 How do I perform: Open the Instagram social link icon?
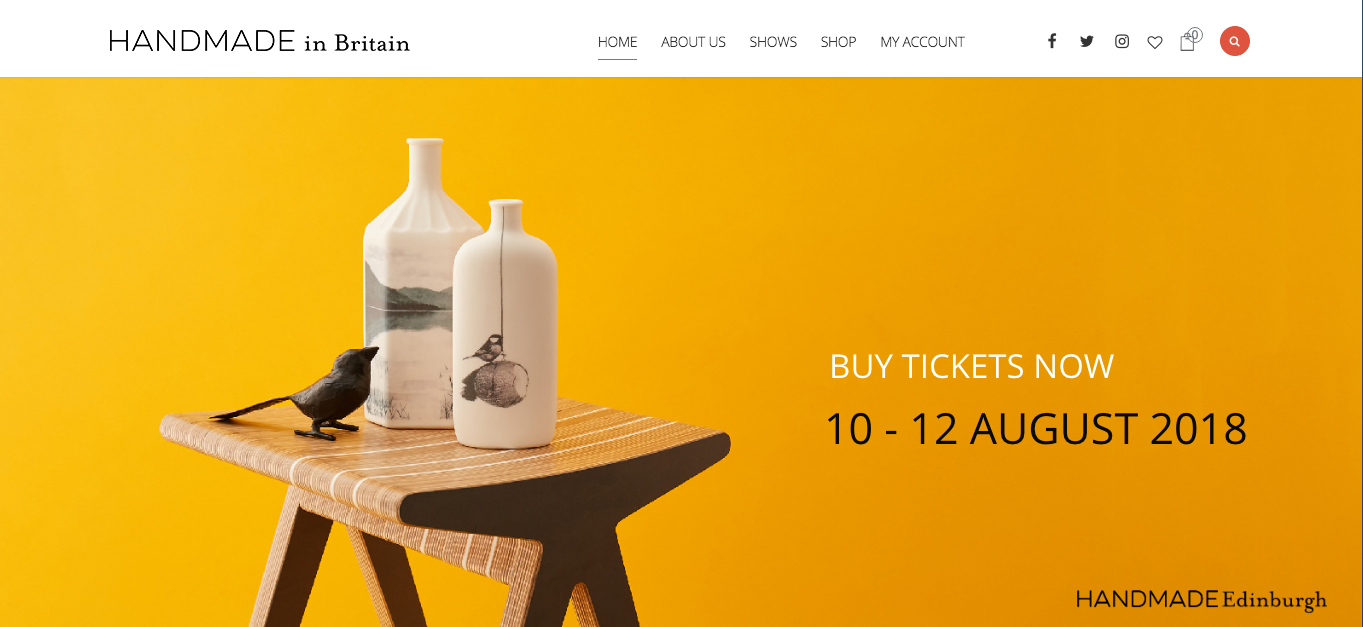point(1122,41)
